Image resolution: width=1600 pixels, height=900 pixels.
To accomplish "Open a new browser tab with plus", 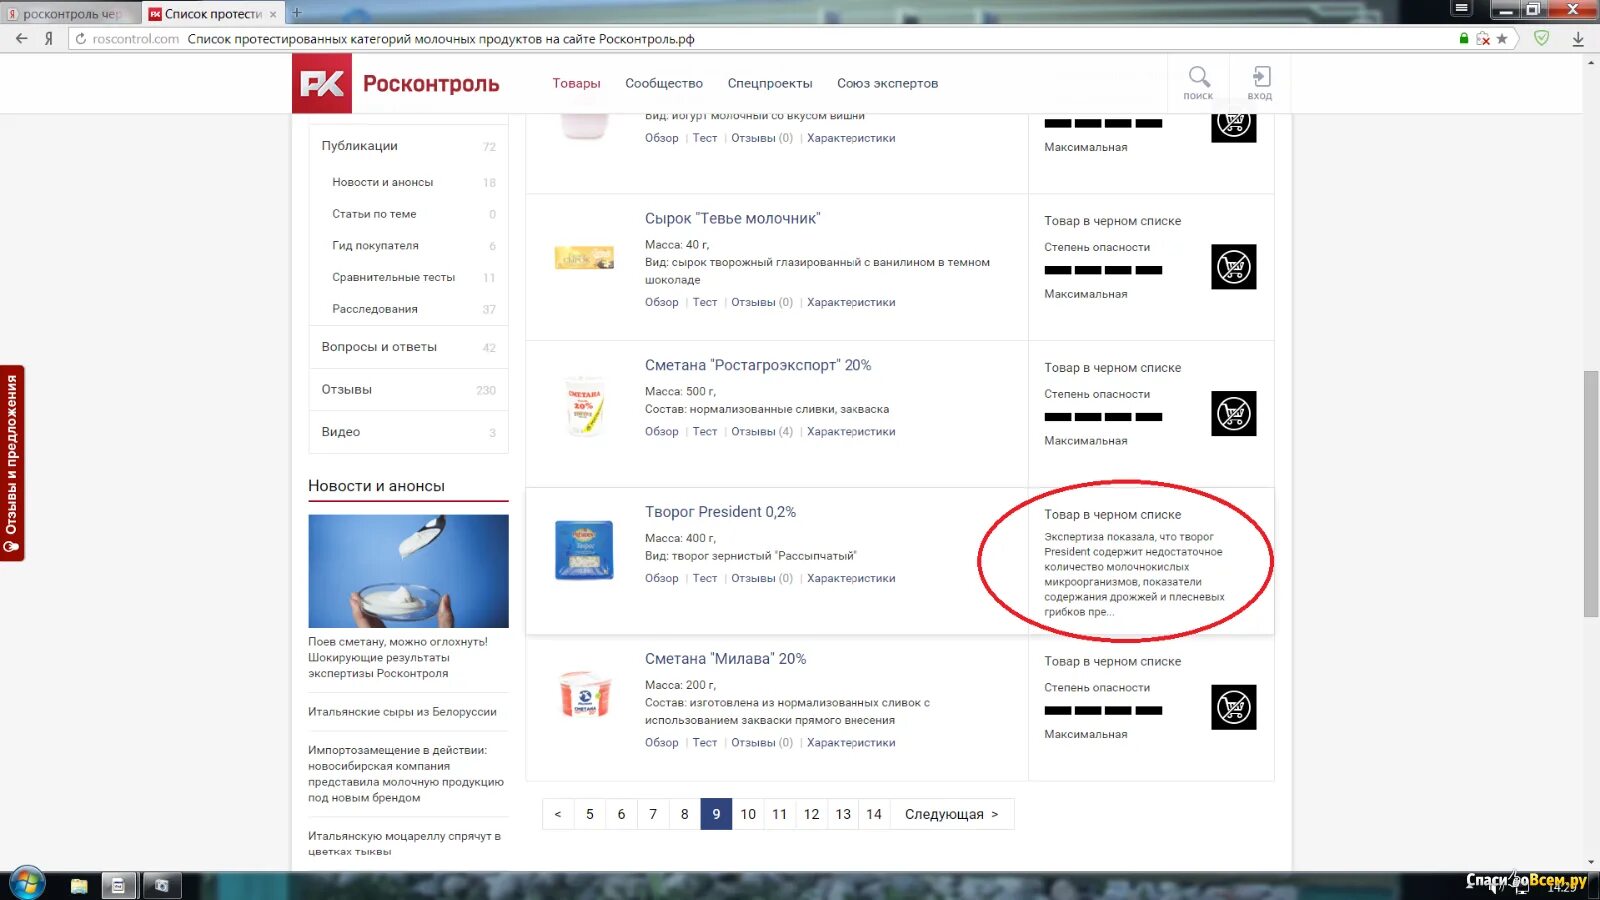I will pos(296,13).
